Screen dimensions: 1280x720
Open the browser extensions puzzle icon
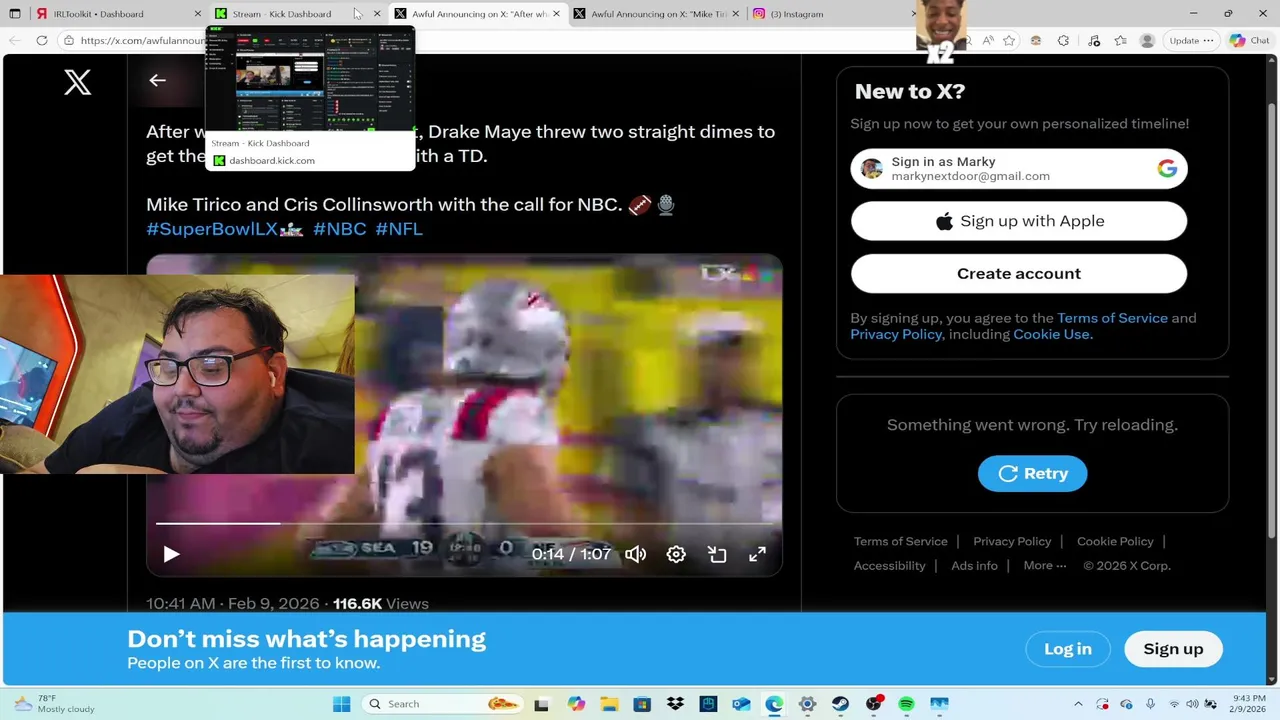(x=1063, y=40)
